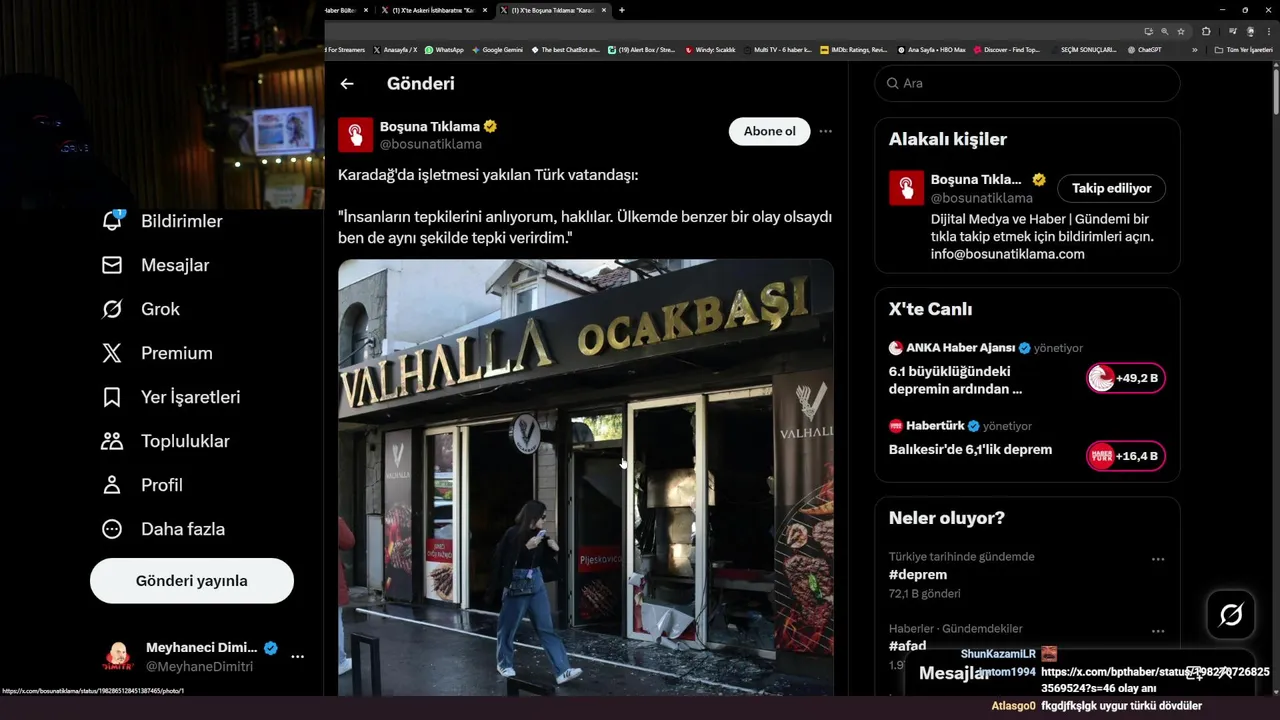Click the floating Grok button
The width and height of the screenshot is (1280, 720).
1231,614
